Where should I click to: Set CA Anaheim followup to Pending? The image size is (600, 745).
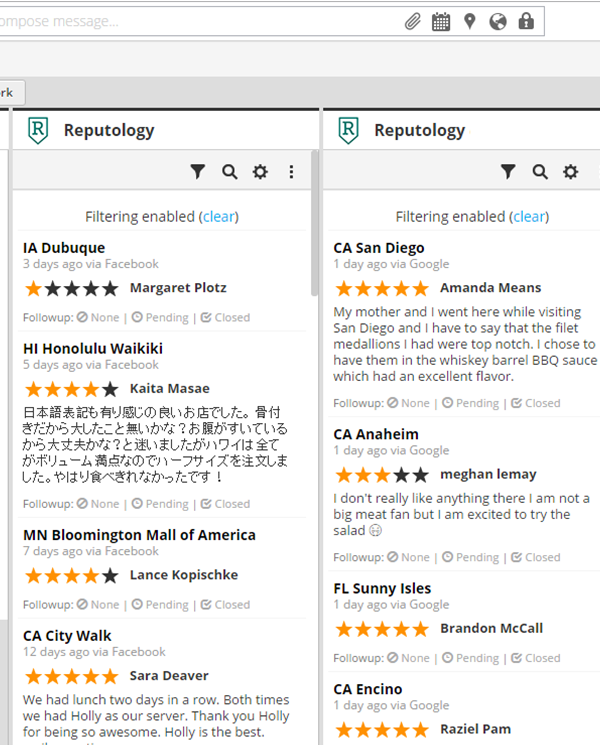pos(470,557)
